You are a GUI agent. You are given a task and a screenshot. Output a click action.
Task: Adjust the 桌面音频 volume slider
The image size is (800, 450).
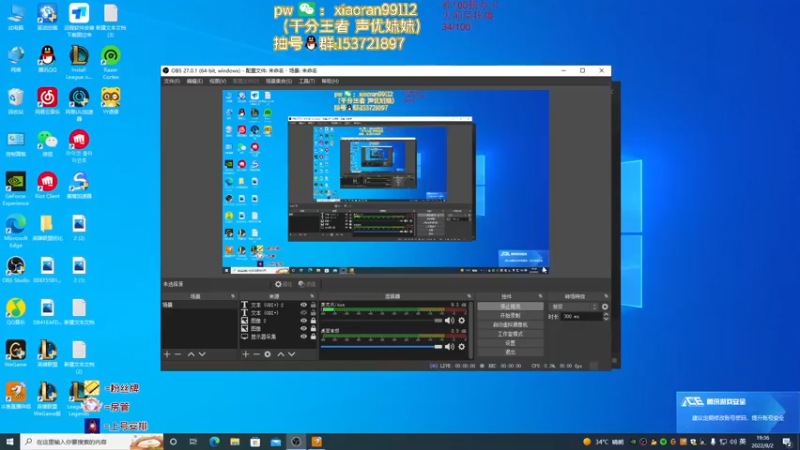(x=382, y=346)
